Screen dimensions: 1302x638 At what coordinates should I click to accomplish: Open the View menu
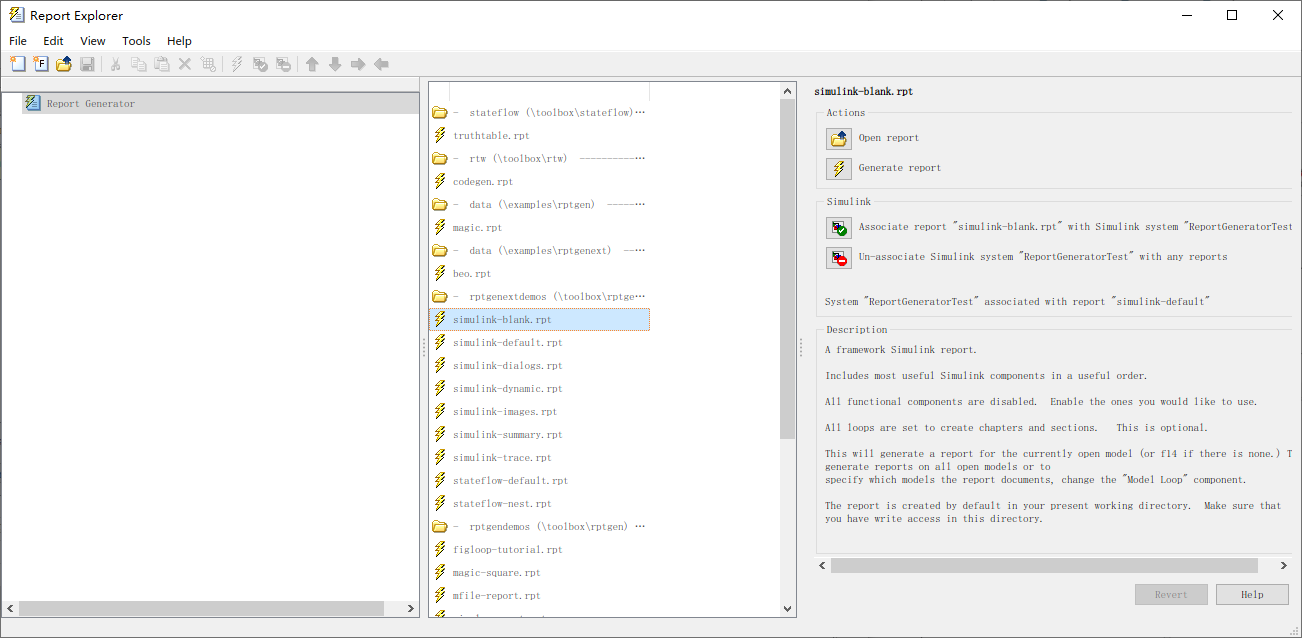tap(92, 41)
